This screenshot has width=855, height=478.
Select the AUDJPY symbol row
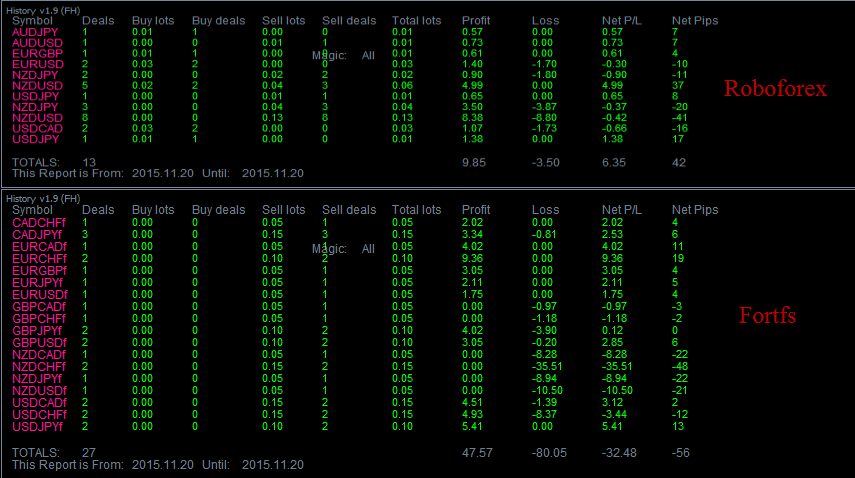point(35,32)
